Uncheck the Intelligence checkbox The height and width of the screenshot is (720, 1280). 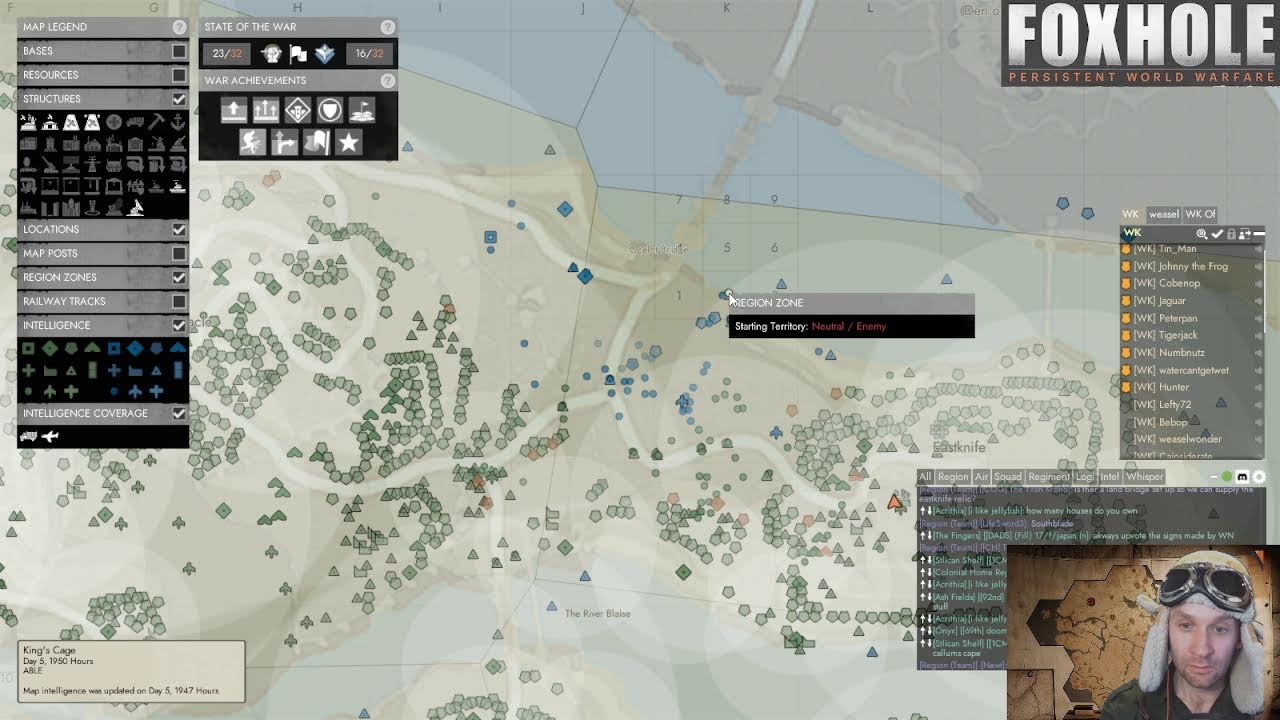(x=179, y=325)
